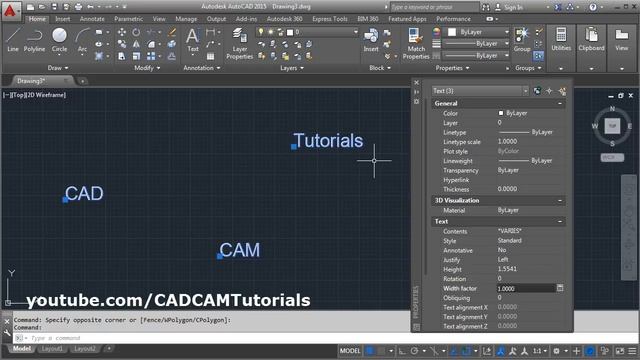Toggle PICKADD icon in Properties palette
The height and width of the screenshot is (360, 640).
pos(537,91)
